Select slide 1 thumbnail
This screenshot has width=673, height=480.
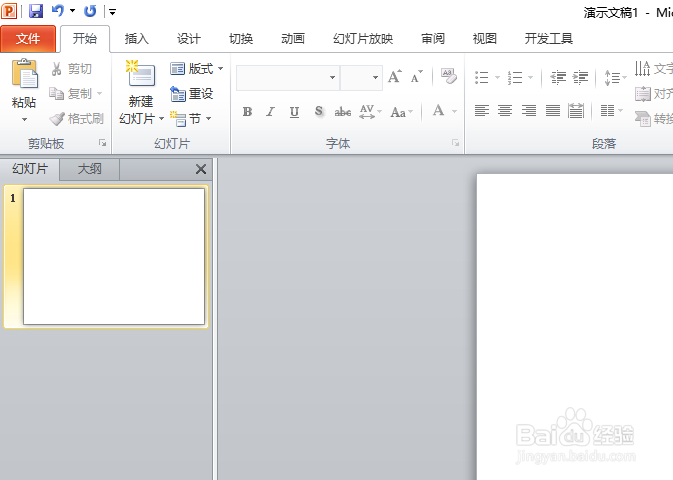114,256
